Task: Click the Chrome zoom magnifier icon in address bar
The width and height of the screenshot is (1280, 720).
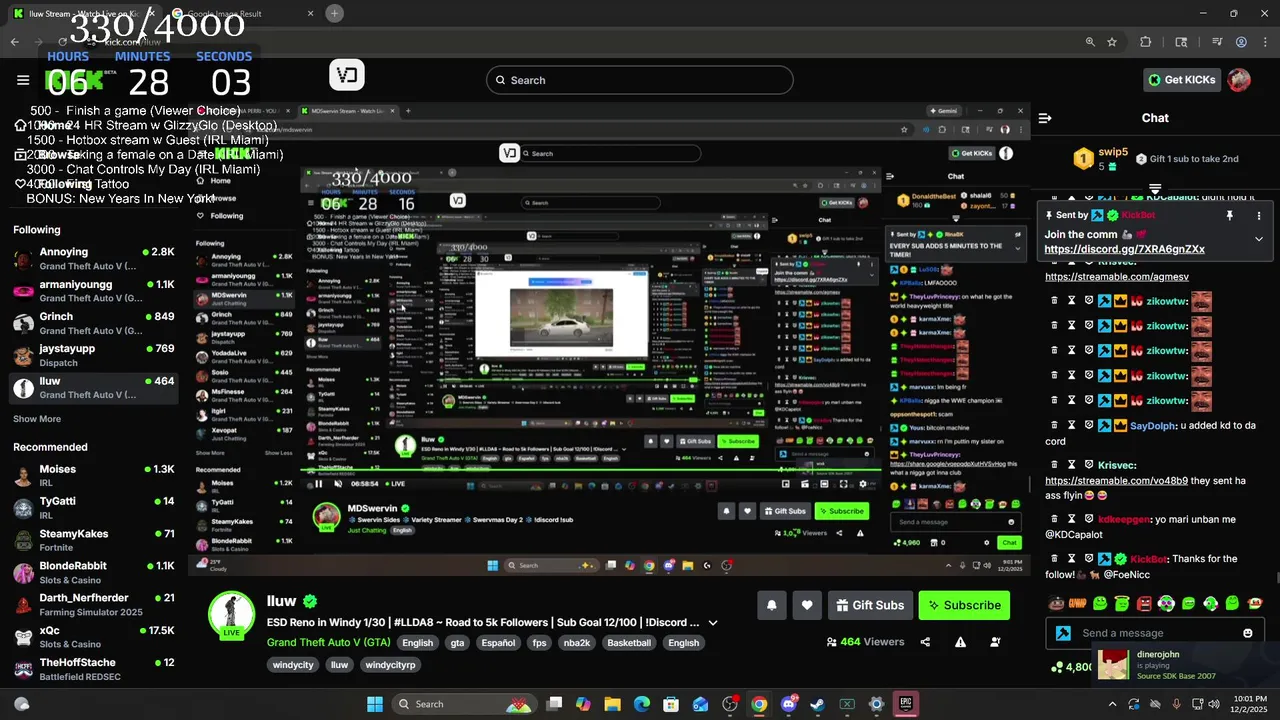Action: coord(1090,42)
